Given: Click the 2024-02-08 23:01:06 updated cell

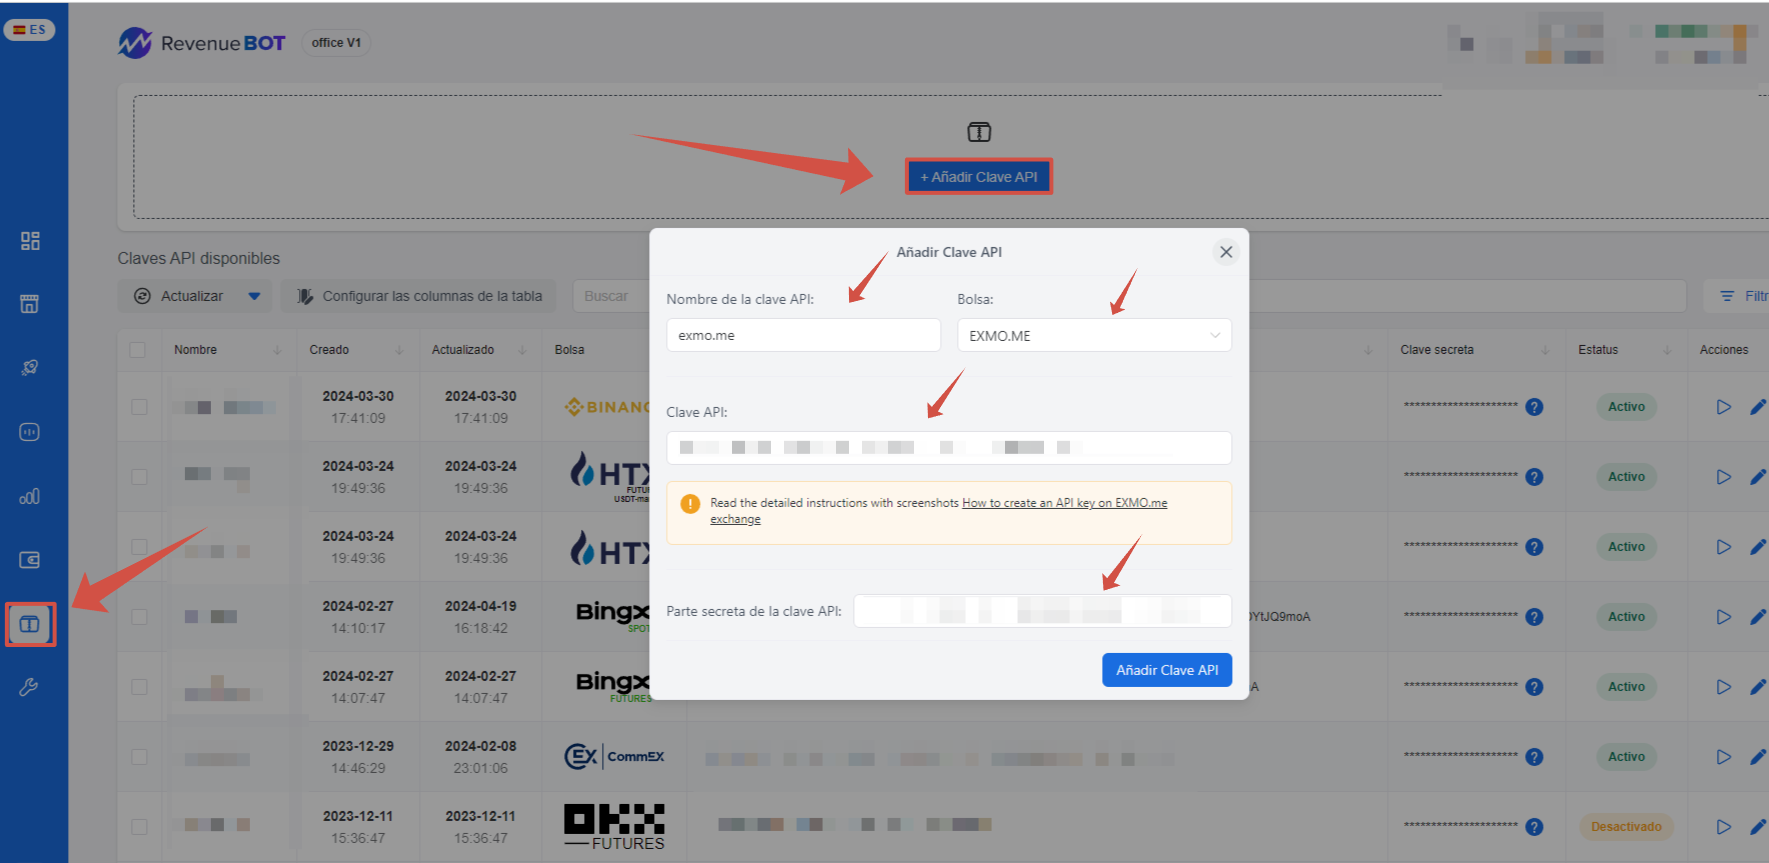Looking at the screenshot, I should [x=481, y=757].
